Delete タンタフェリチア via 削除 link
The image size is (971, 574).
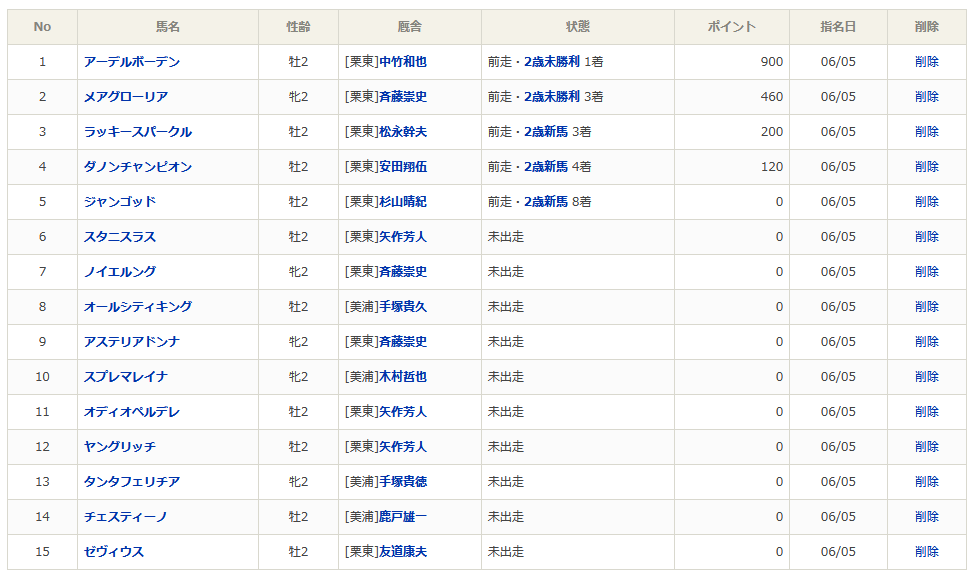click(927, 482)
